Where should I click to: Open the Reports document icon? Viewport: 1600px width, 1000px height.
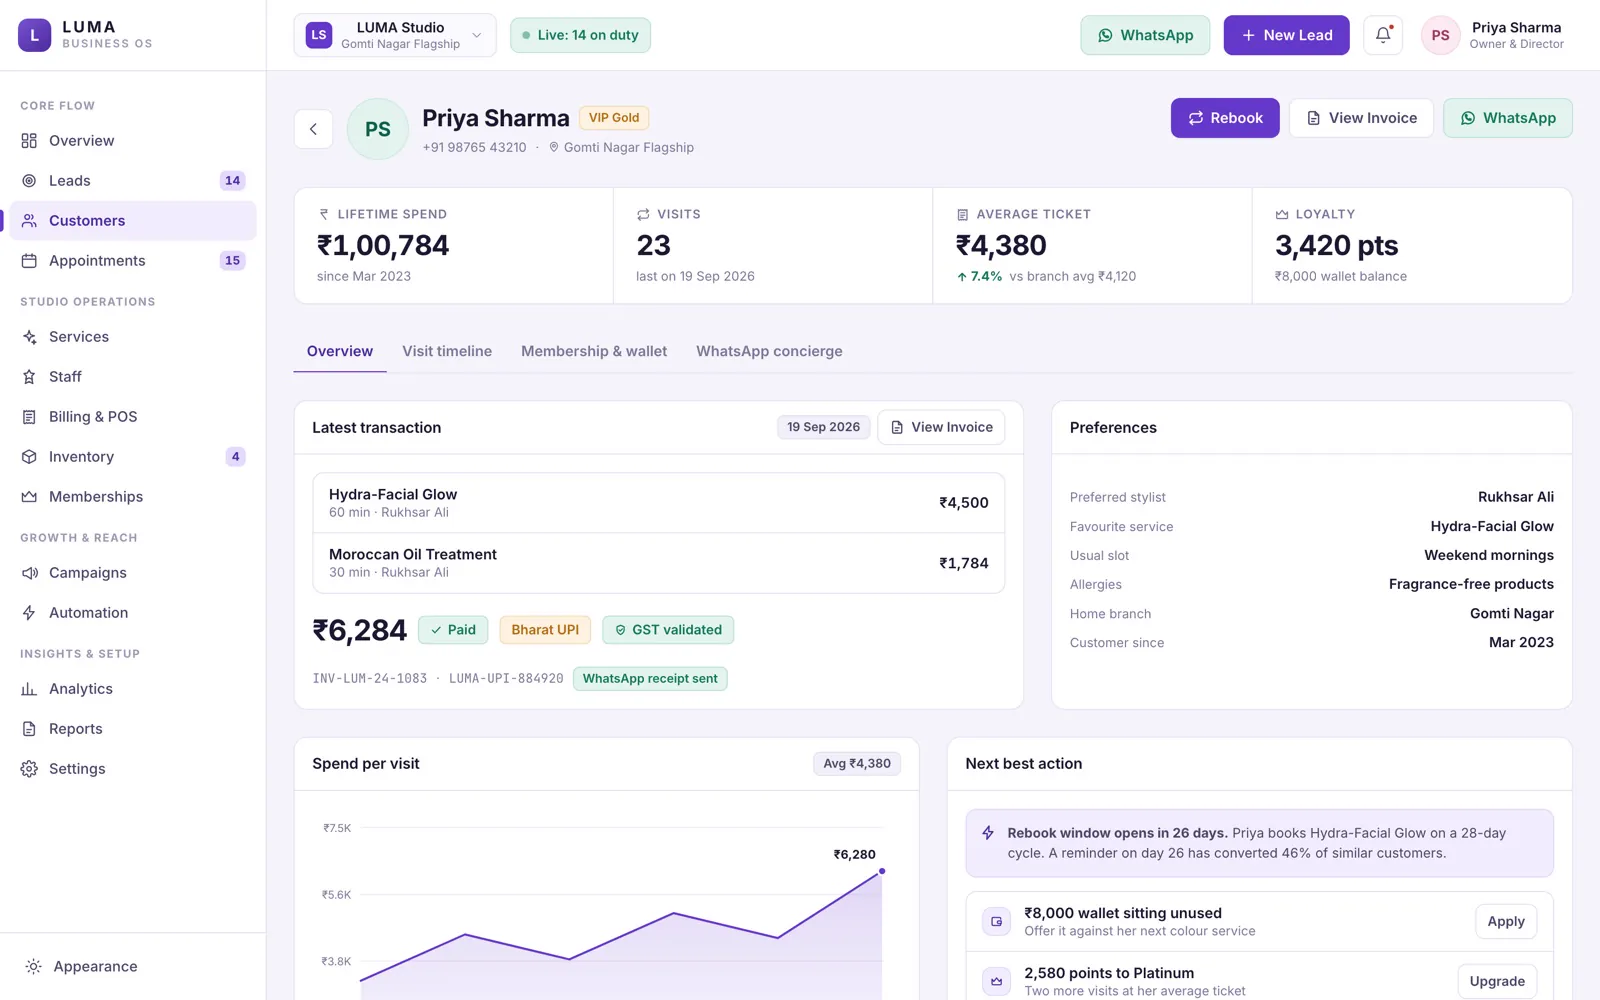coord(29,729)
